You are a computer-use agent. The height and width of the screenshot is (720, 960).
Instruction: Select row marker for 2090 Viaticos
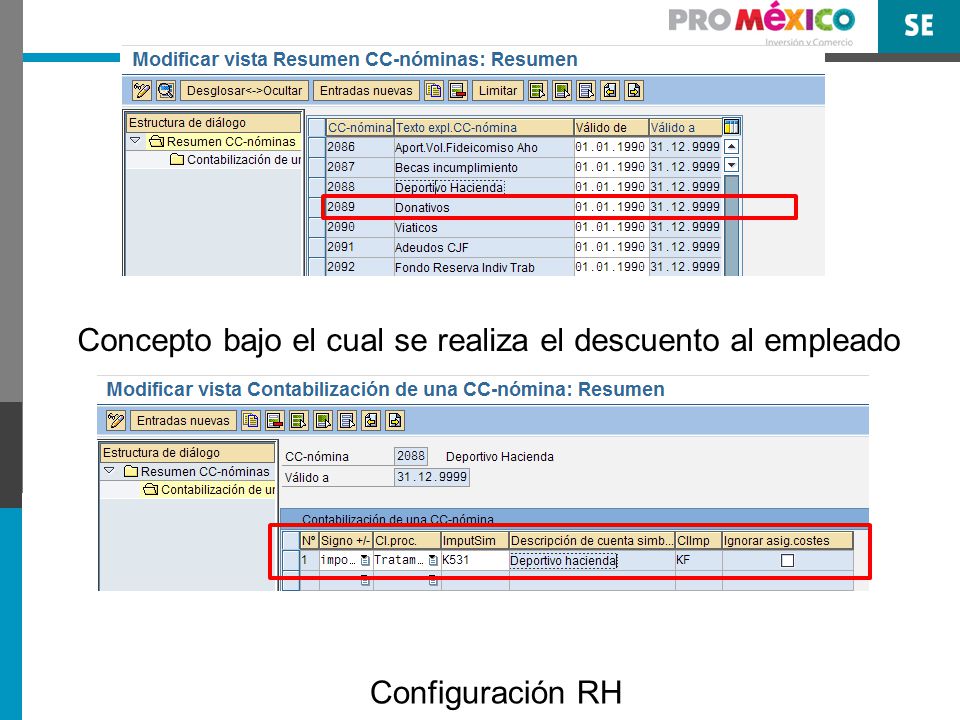tap(317, 227)
